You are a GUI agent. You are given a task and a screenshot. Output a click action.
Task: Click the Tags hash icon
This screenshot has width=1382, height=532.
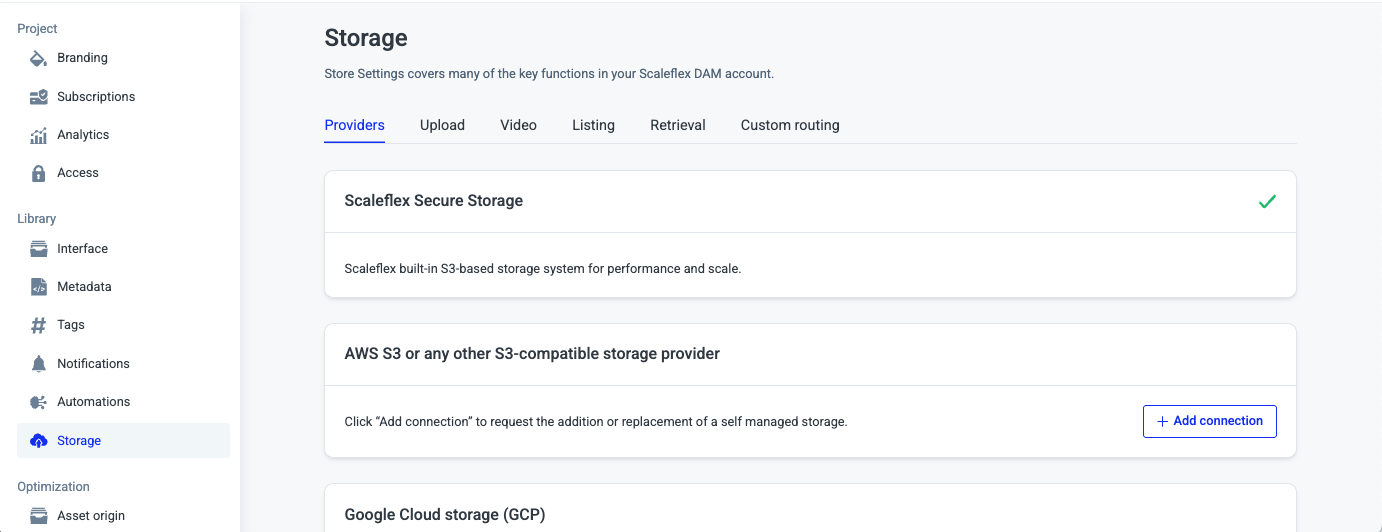[39, 325]
